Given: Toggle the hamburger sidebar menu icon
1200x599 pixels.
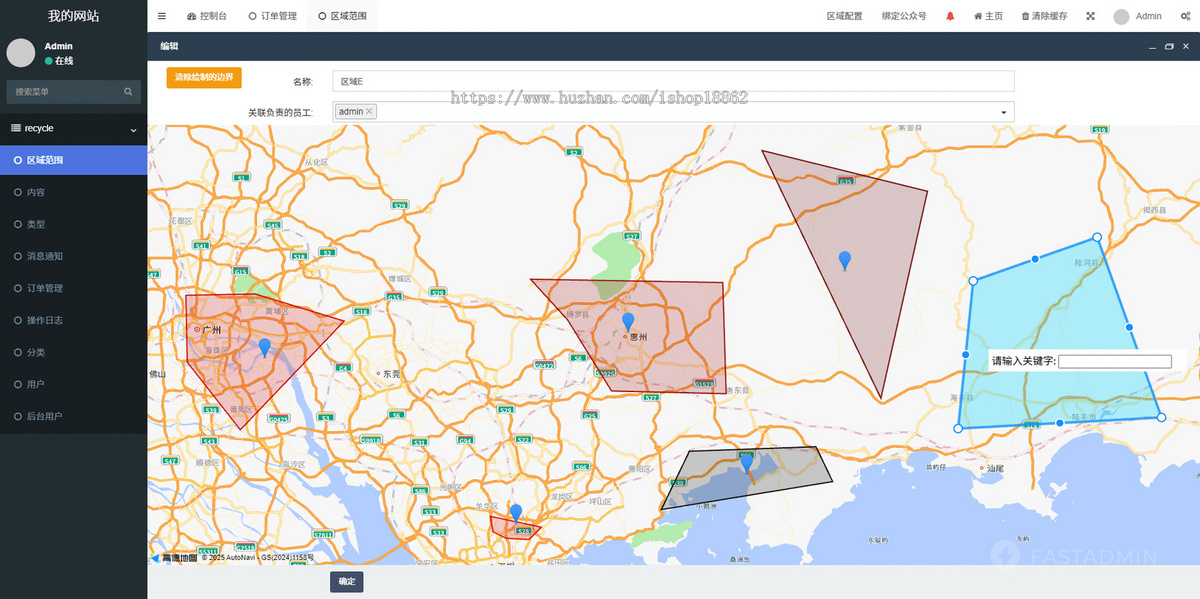Looking at the screenshot, I should 162,16.
